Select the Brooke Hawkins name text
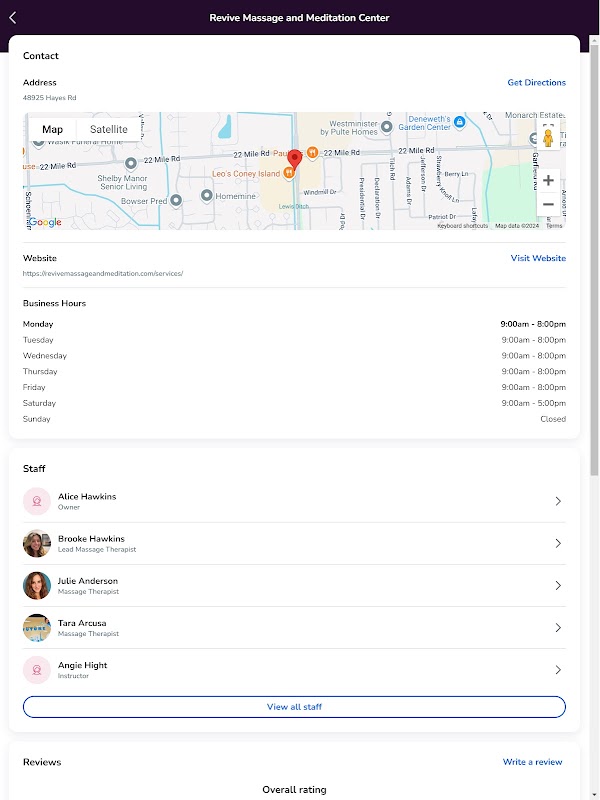Image resolution: width=600 pixels, height=800 pixels. [91, 539]
